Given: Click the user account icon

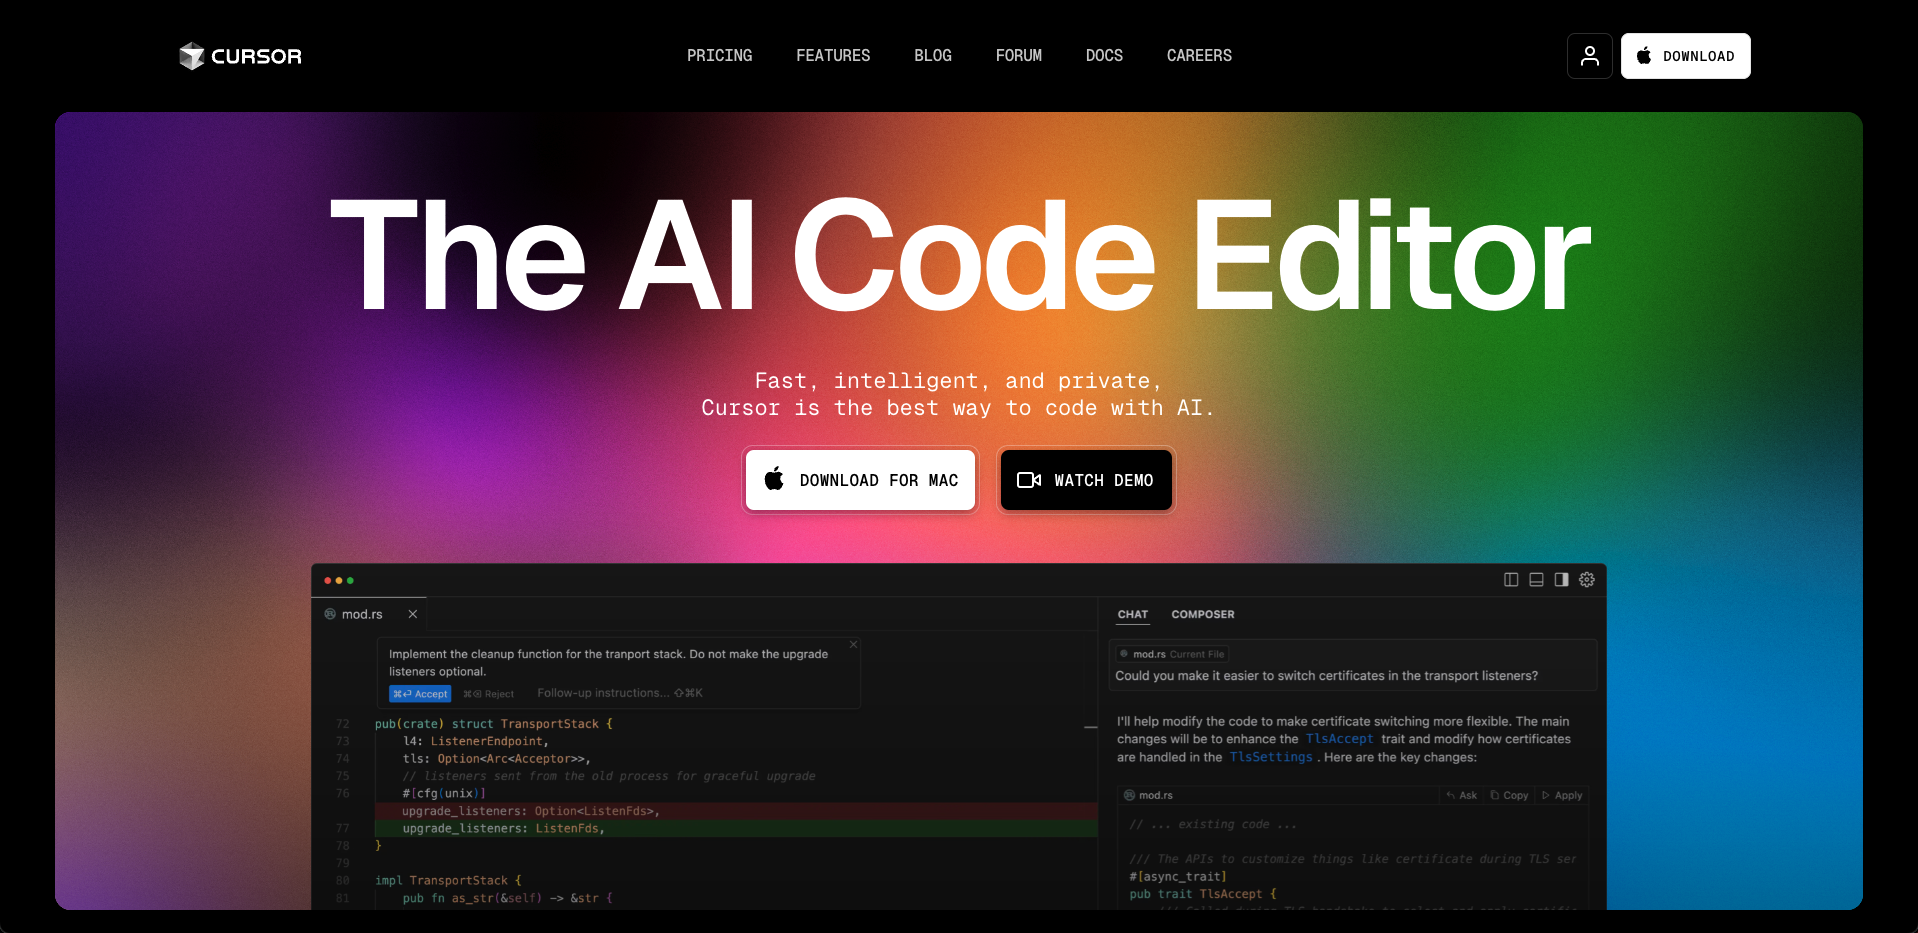Looking at the screenshot, I should tap(1590, 56).
